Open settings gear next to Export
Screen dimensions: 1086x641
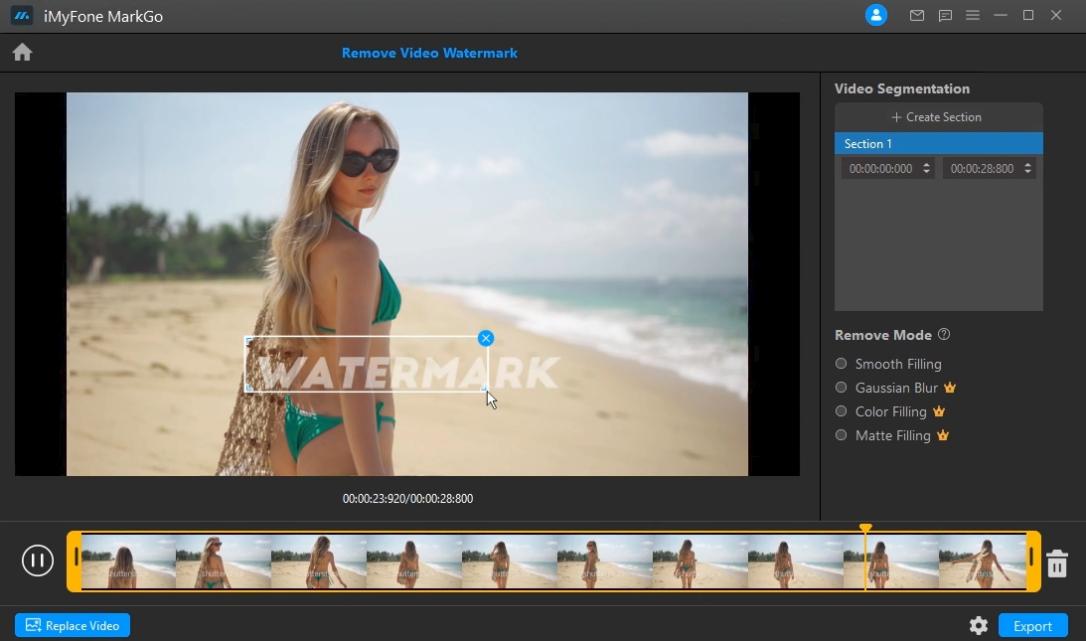pyautogui.click(x=978, y=626)
